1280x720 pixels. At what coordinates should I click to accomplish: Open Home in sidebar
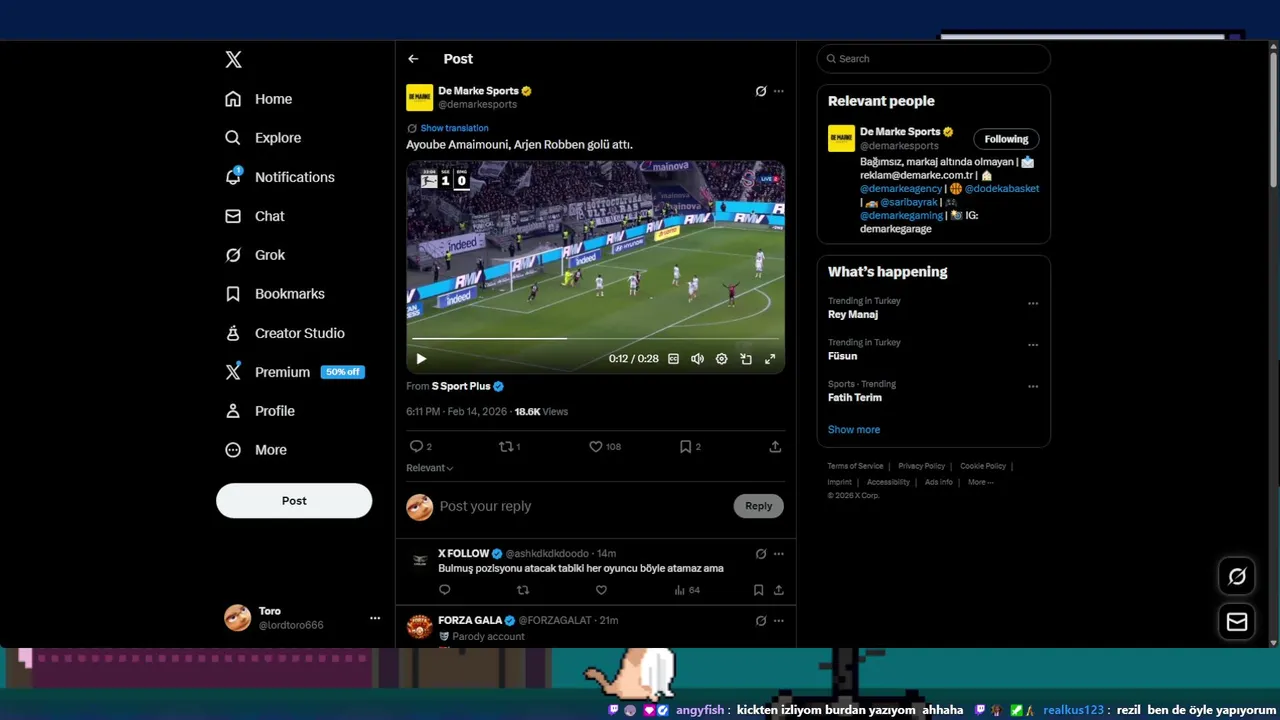click(259, 99)
